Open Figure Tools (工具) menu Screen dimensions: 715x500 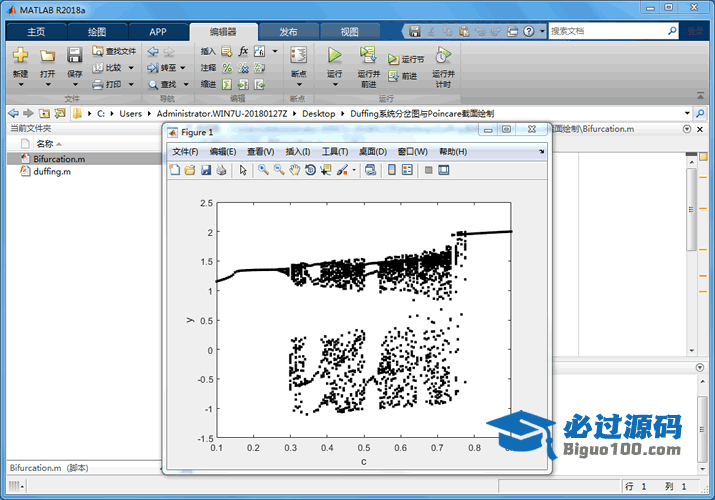(x=335, y=151)
